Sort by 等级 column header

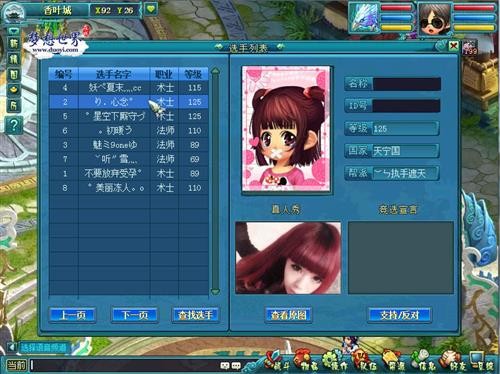point(194,74)
